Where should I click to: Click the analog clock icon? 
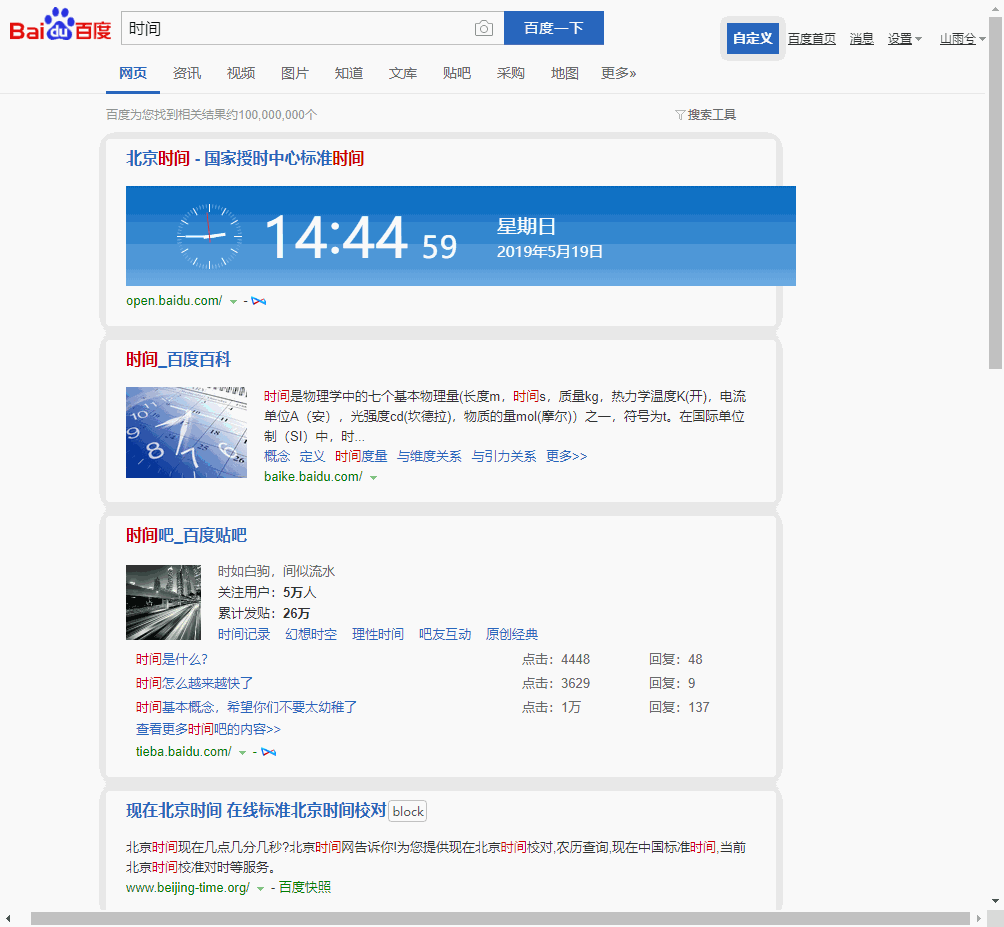tap(209, 236)
